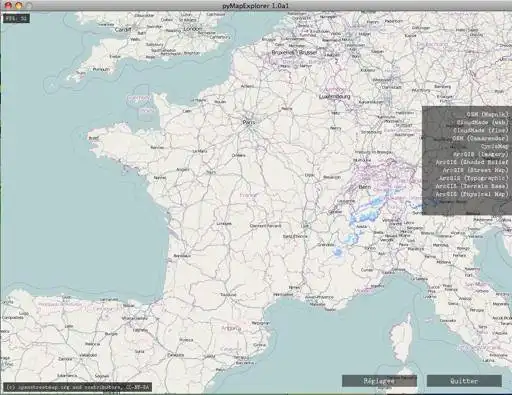Click the Cardiff label on the map

pos(123,30)
